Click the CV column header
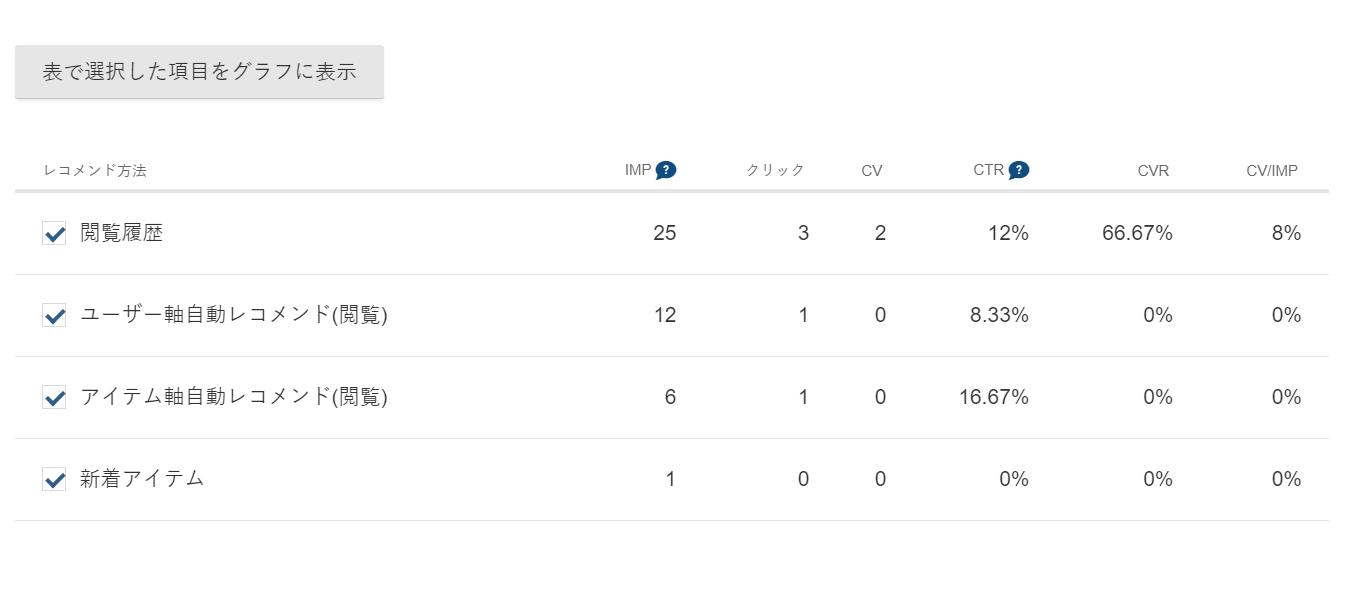Screen dimensions: 1350x595 pos(872,171)
